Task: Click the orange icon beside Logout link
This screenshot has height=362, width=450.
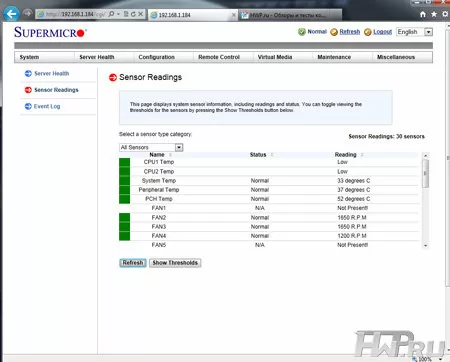Action: click(368, 32)
